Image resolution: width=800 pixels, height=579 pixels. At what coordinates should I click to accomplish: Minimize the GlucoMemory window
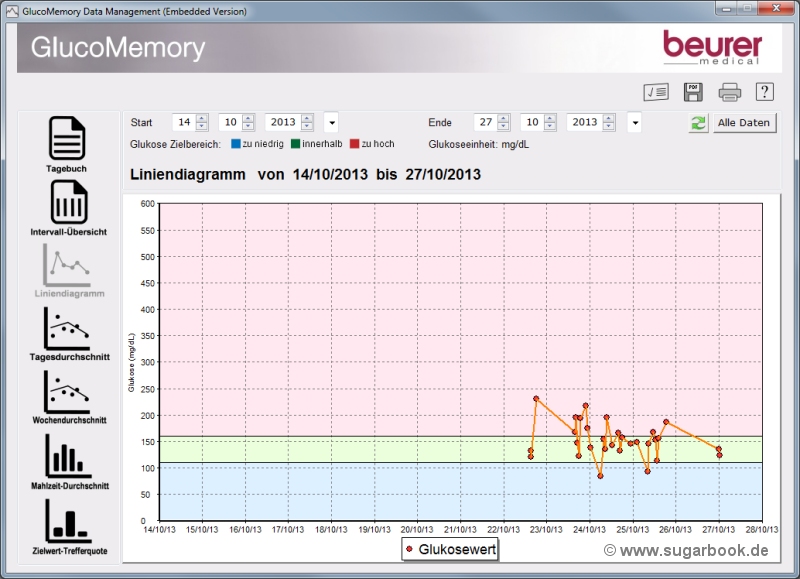[x=727, y=8]
